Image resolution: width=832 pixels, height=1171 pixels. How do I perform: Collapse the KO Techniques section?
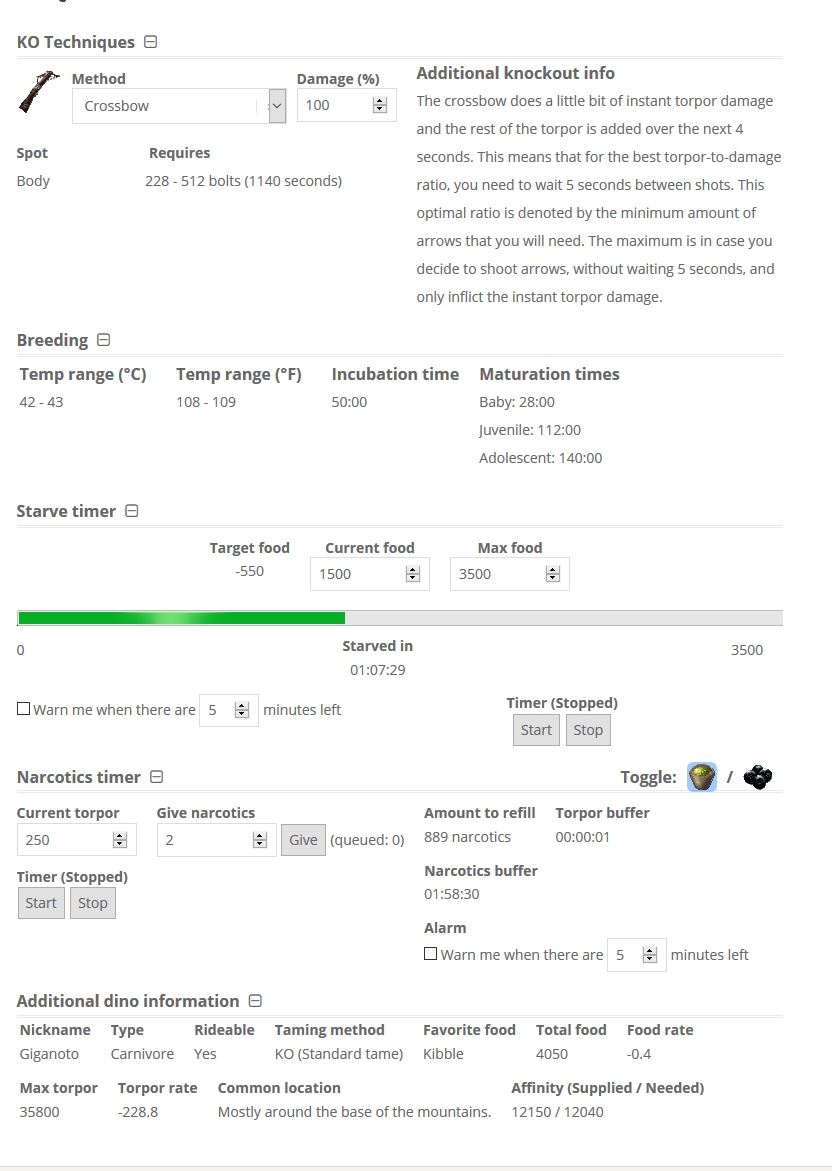click(x=150, y=42)
